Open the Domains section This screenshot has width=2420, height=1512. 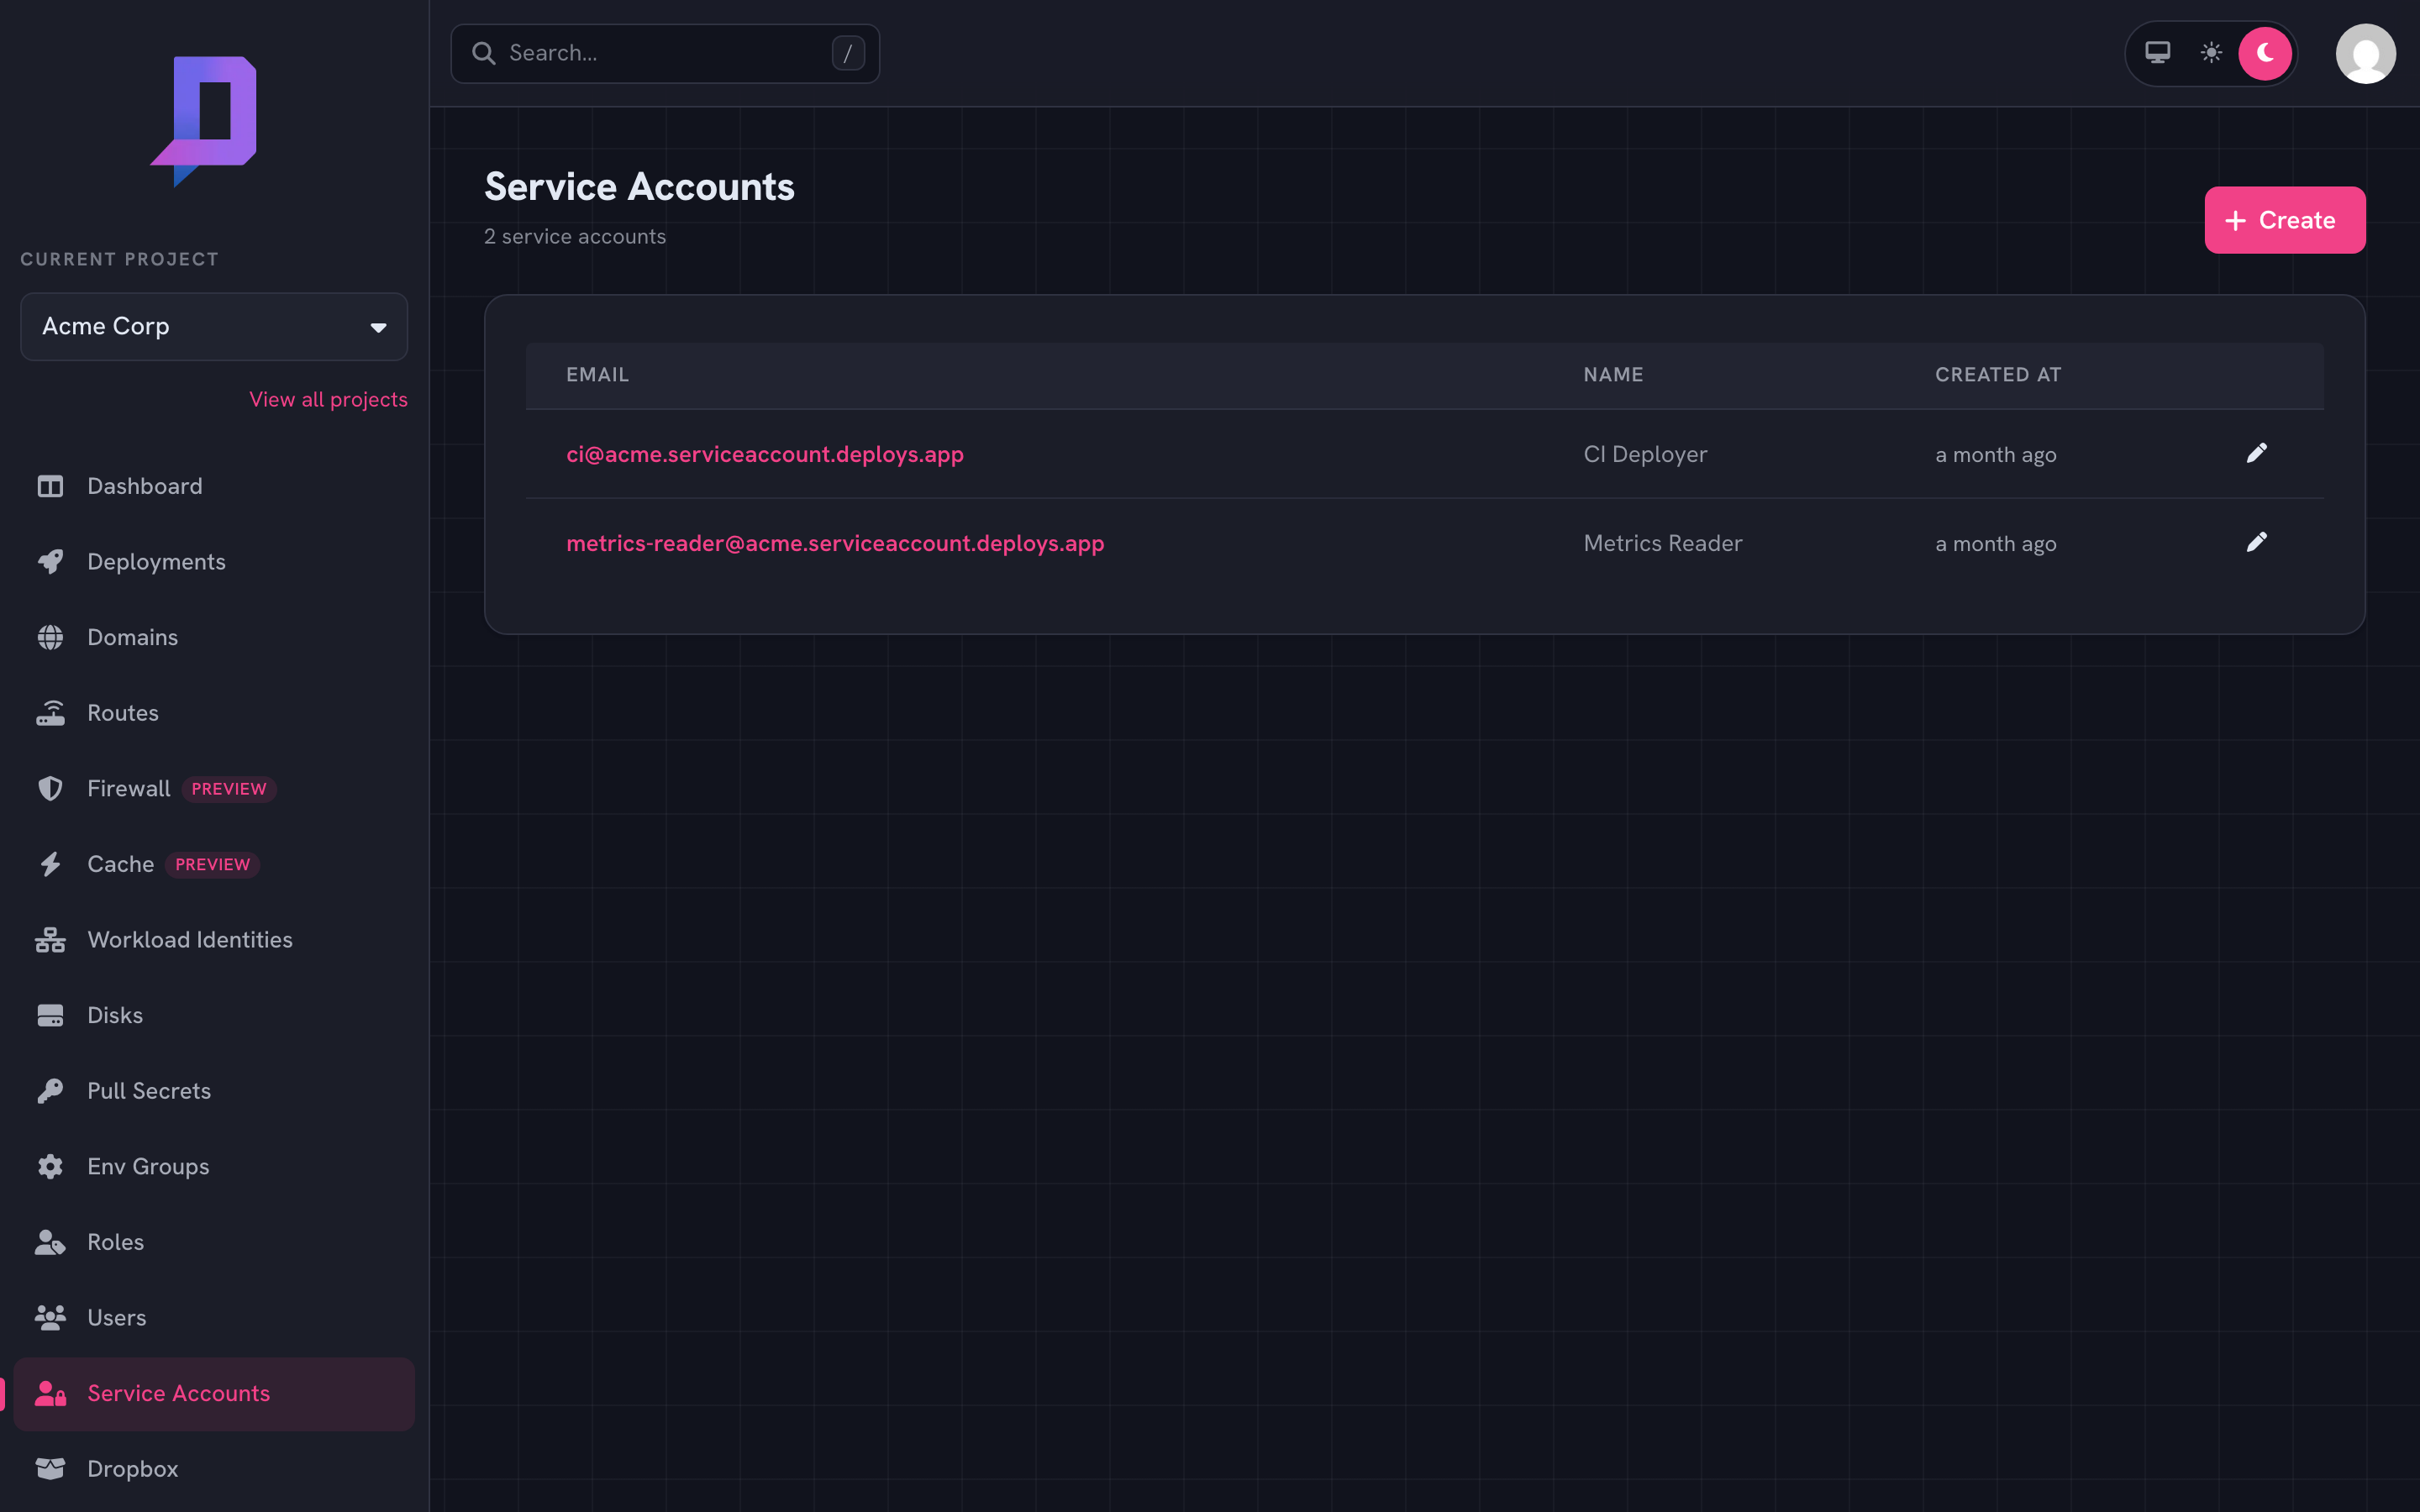pos(214,637)
